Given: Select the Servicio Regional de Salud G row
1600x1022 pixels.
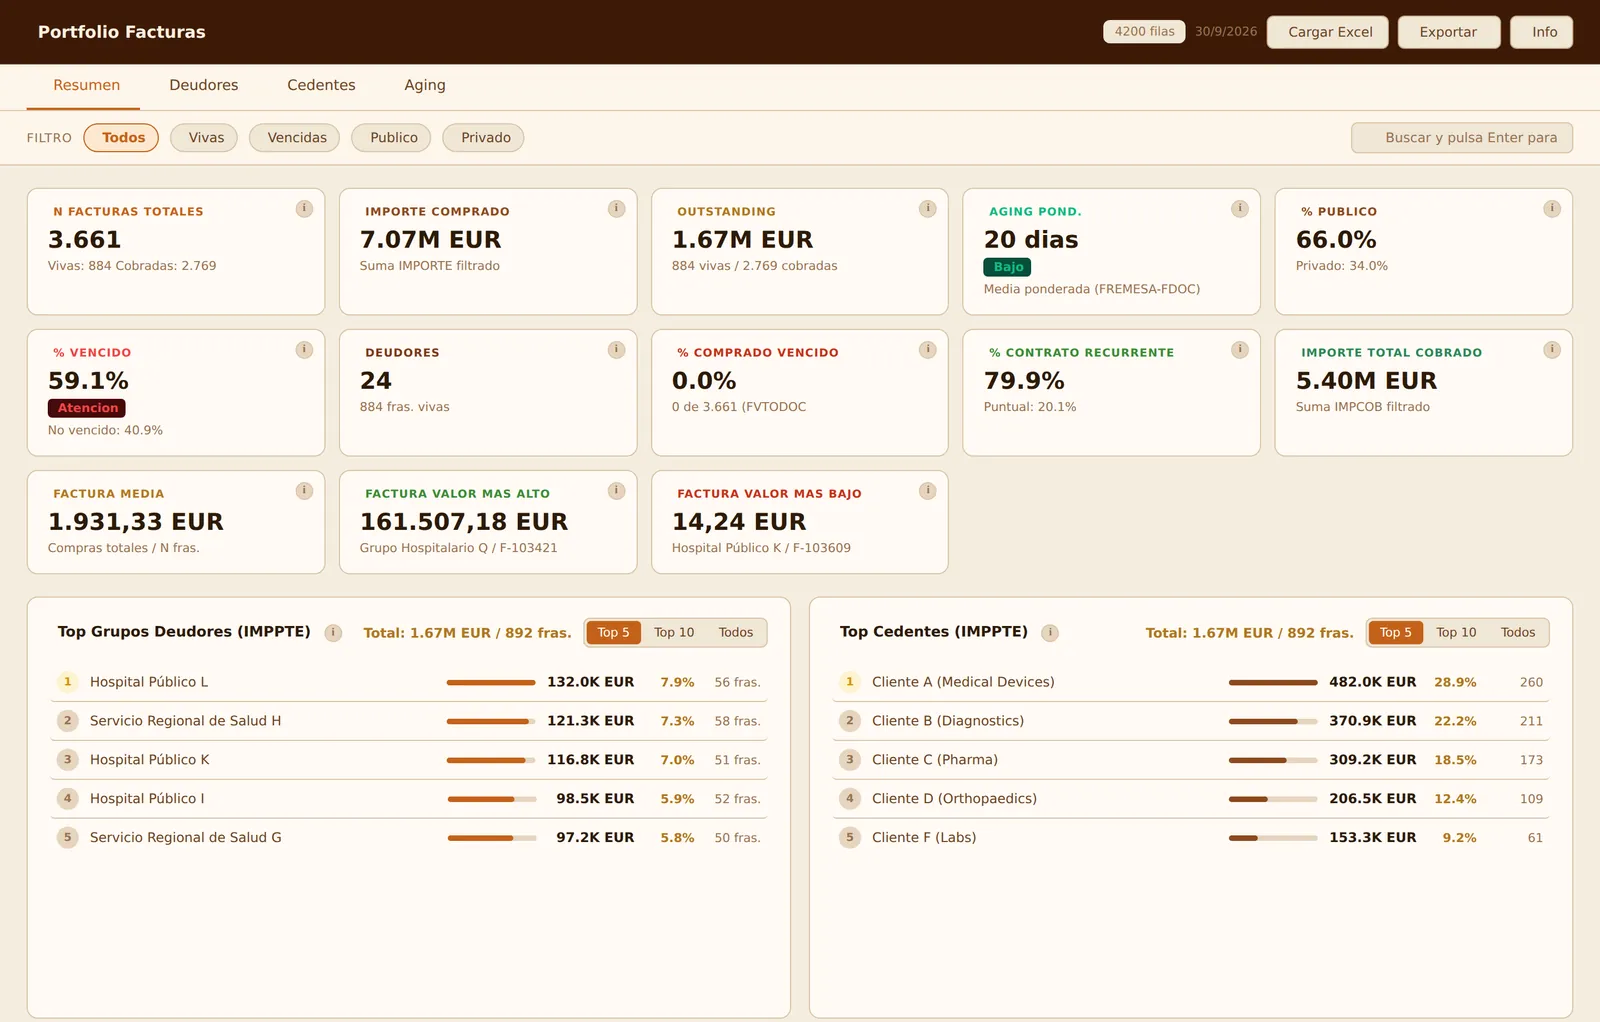Looking at the screenshot, I should pos(408,838).
